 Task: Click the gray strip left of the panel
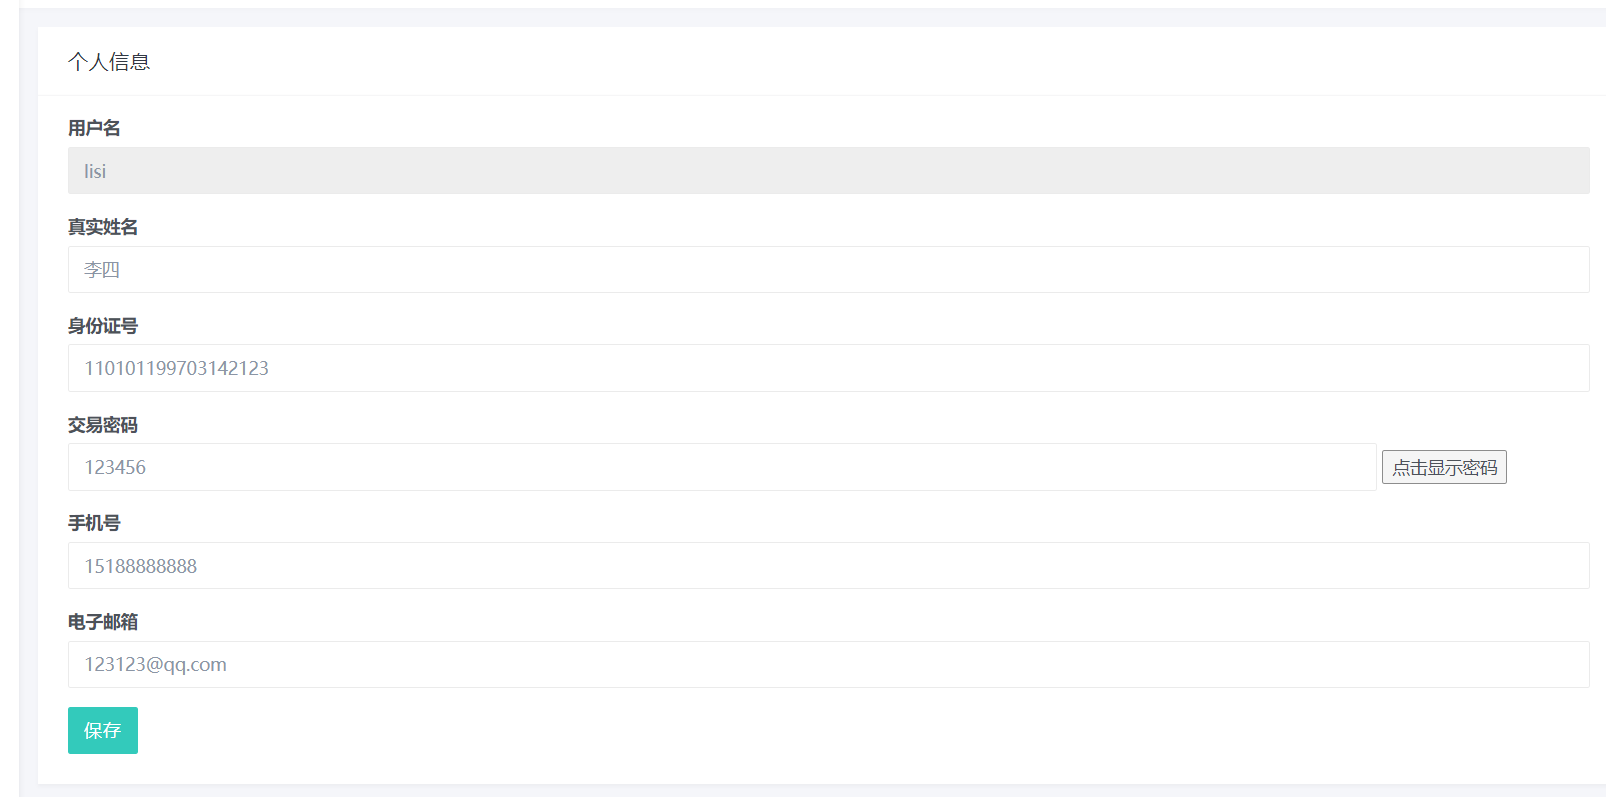(28, 400)
